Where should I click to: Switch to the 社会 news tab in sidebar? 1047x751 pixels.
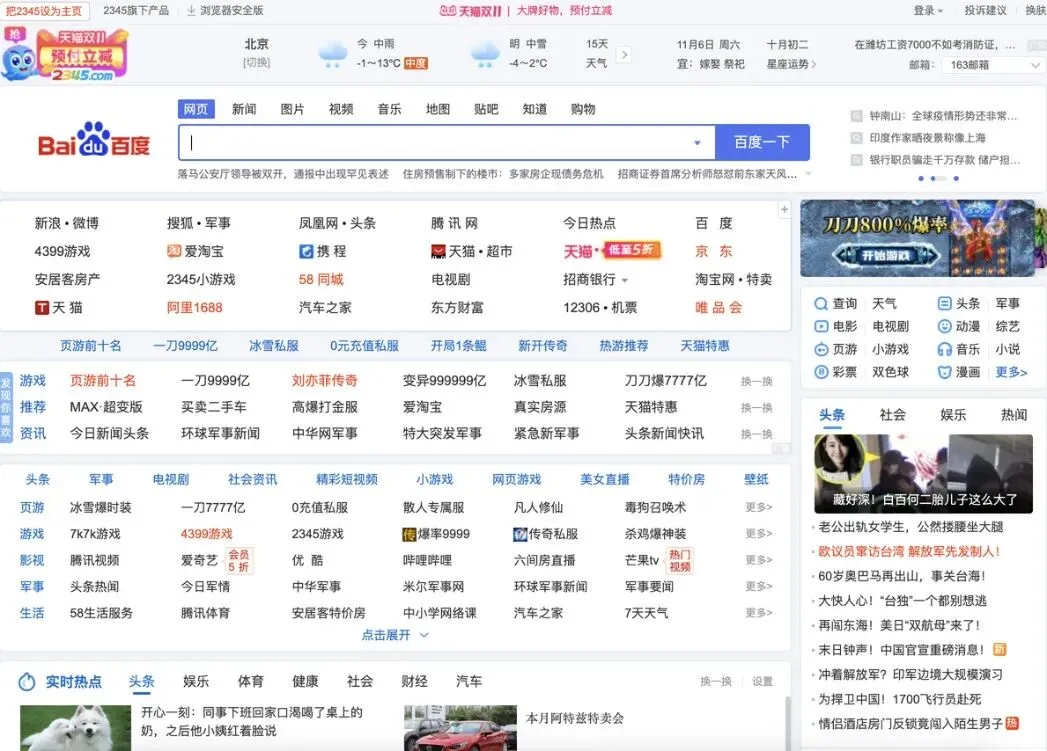(x=892, y=415)
